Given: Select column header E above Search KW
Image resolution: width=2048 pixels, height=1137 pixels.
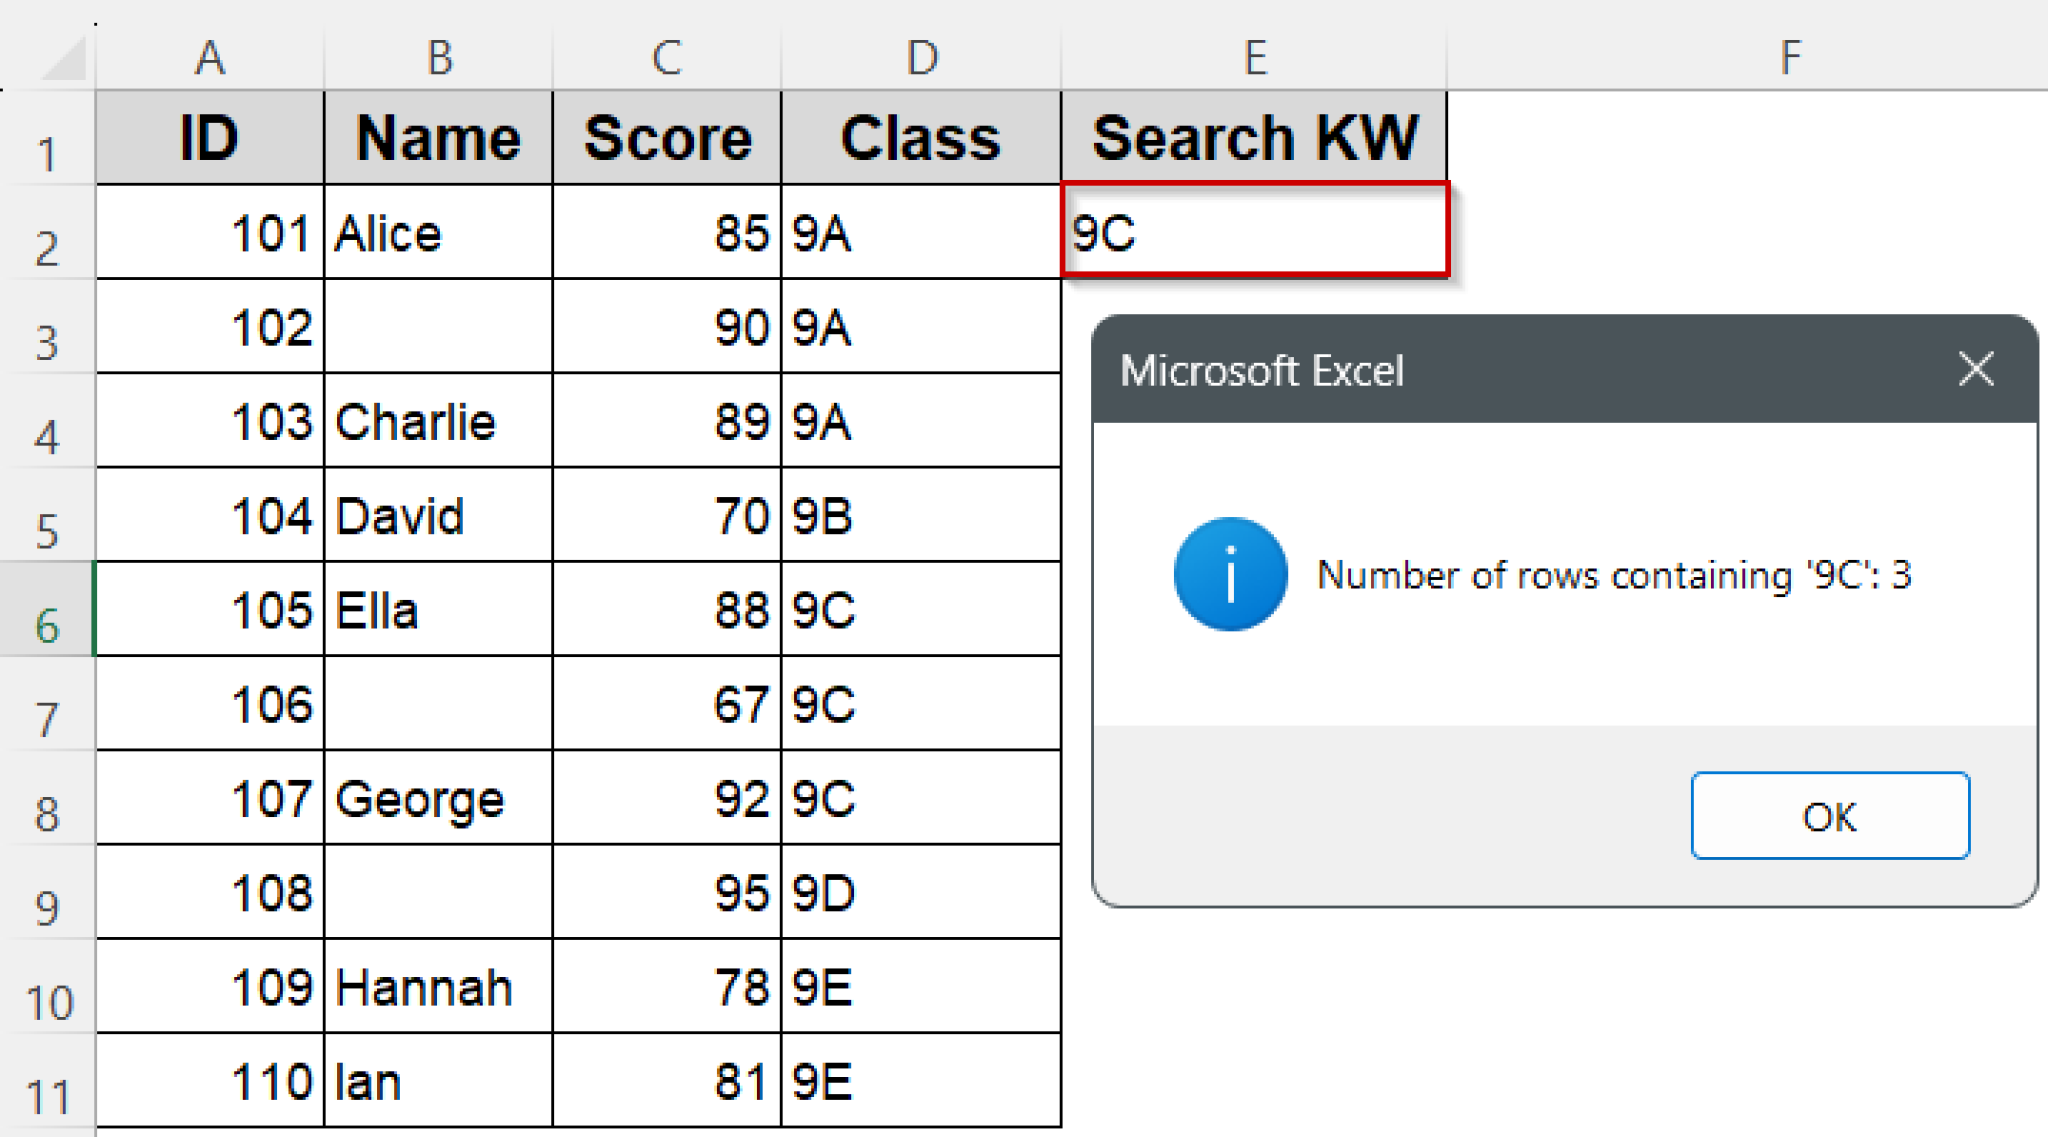Looking at the screenshot, I should tap(1254, 57).
